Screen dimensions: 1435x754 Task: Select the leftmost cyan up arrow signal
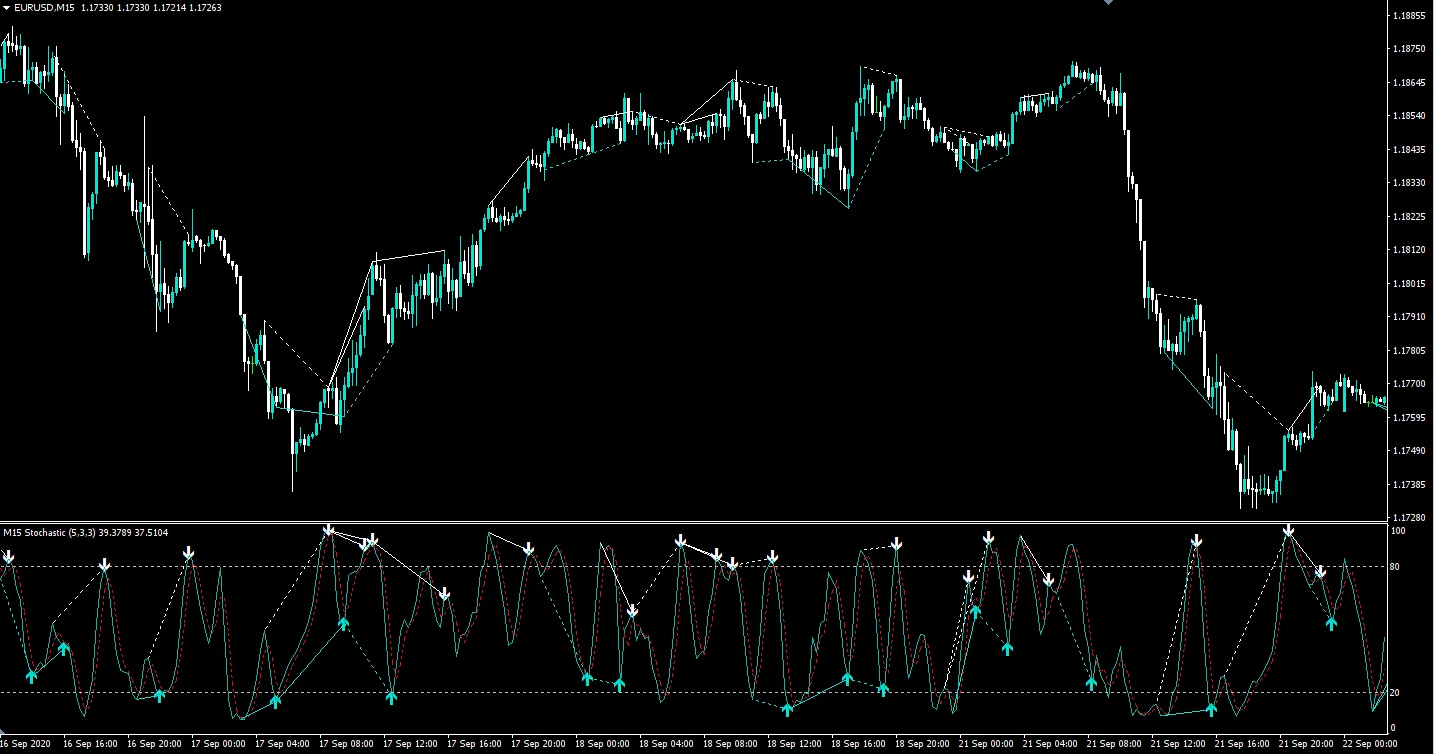pyautogui.click(x=31, y=676)
